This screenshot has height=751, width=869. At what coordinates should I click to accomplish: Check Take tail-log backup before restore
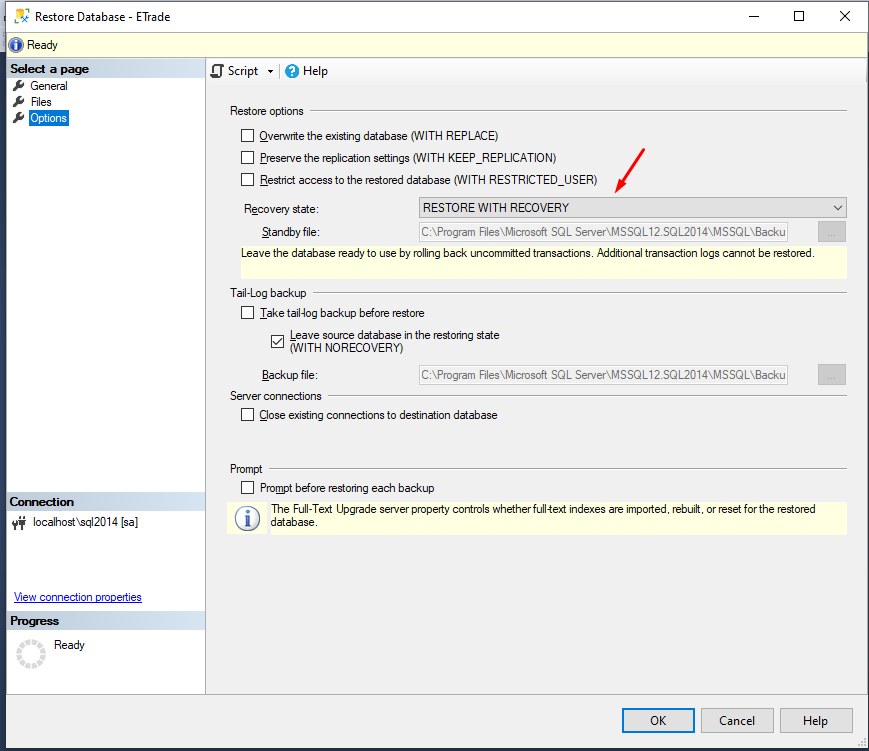point(247,313)
